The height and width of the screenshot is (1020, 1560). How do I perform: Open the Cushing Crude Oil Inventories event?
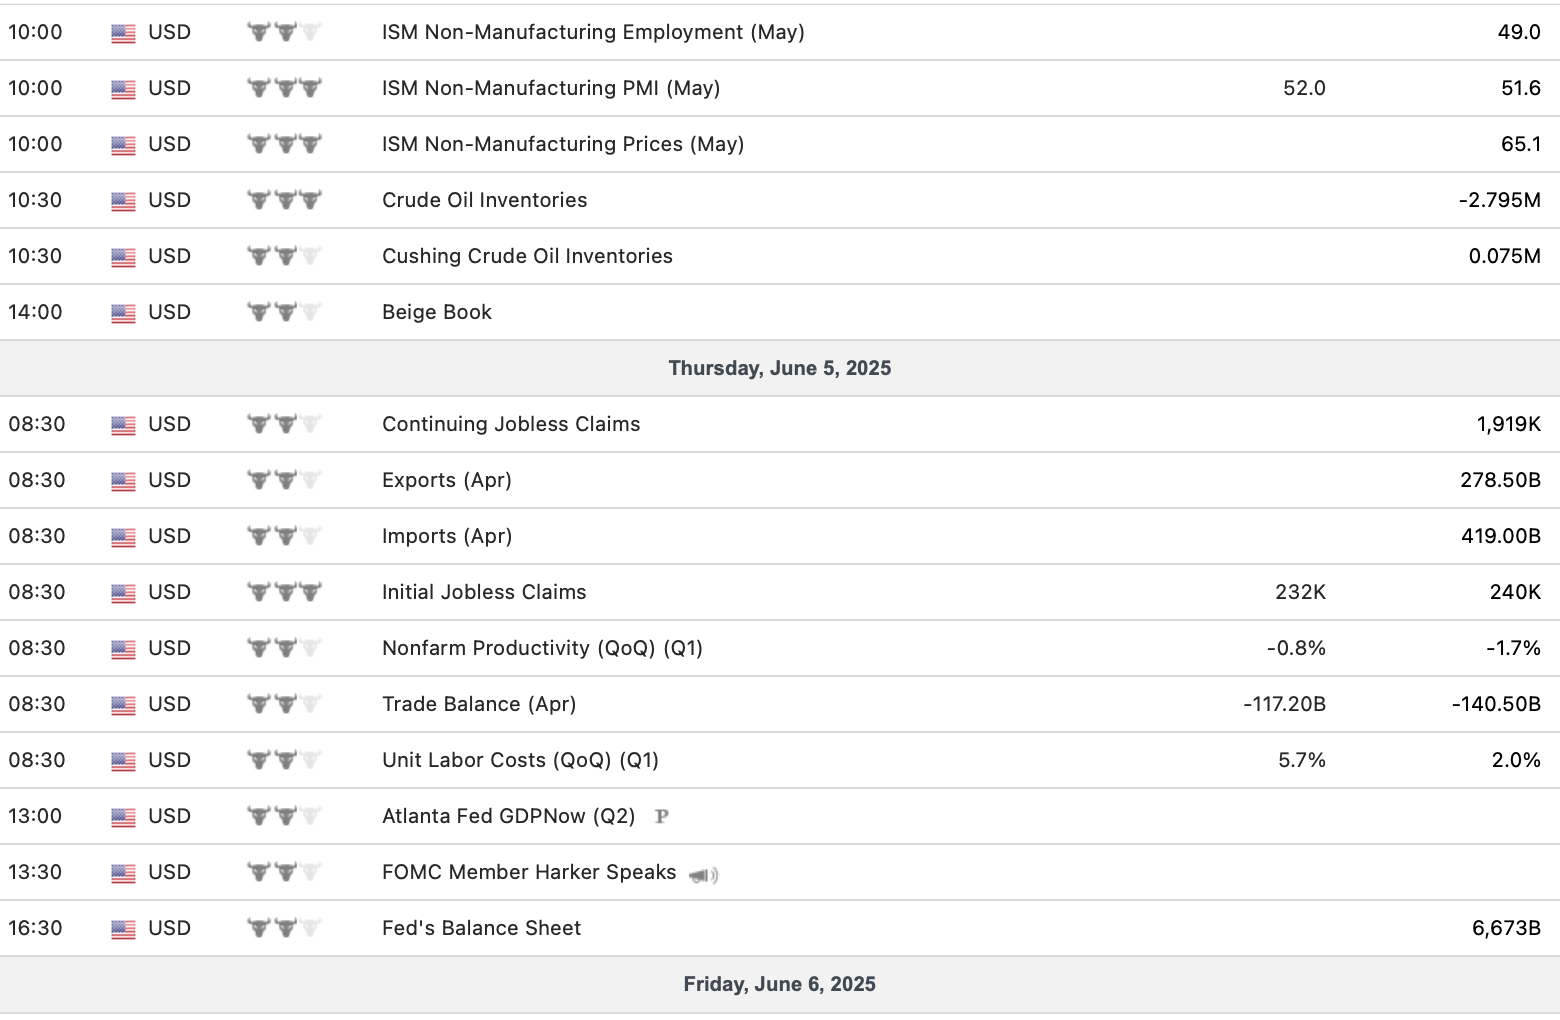click(527, 256)
